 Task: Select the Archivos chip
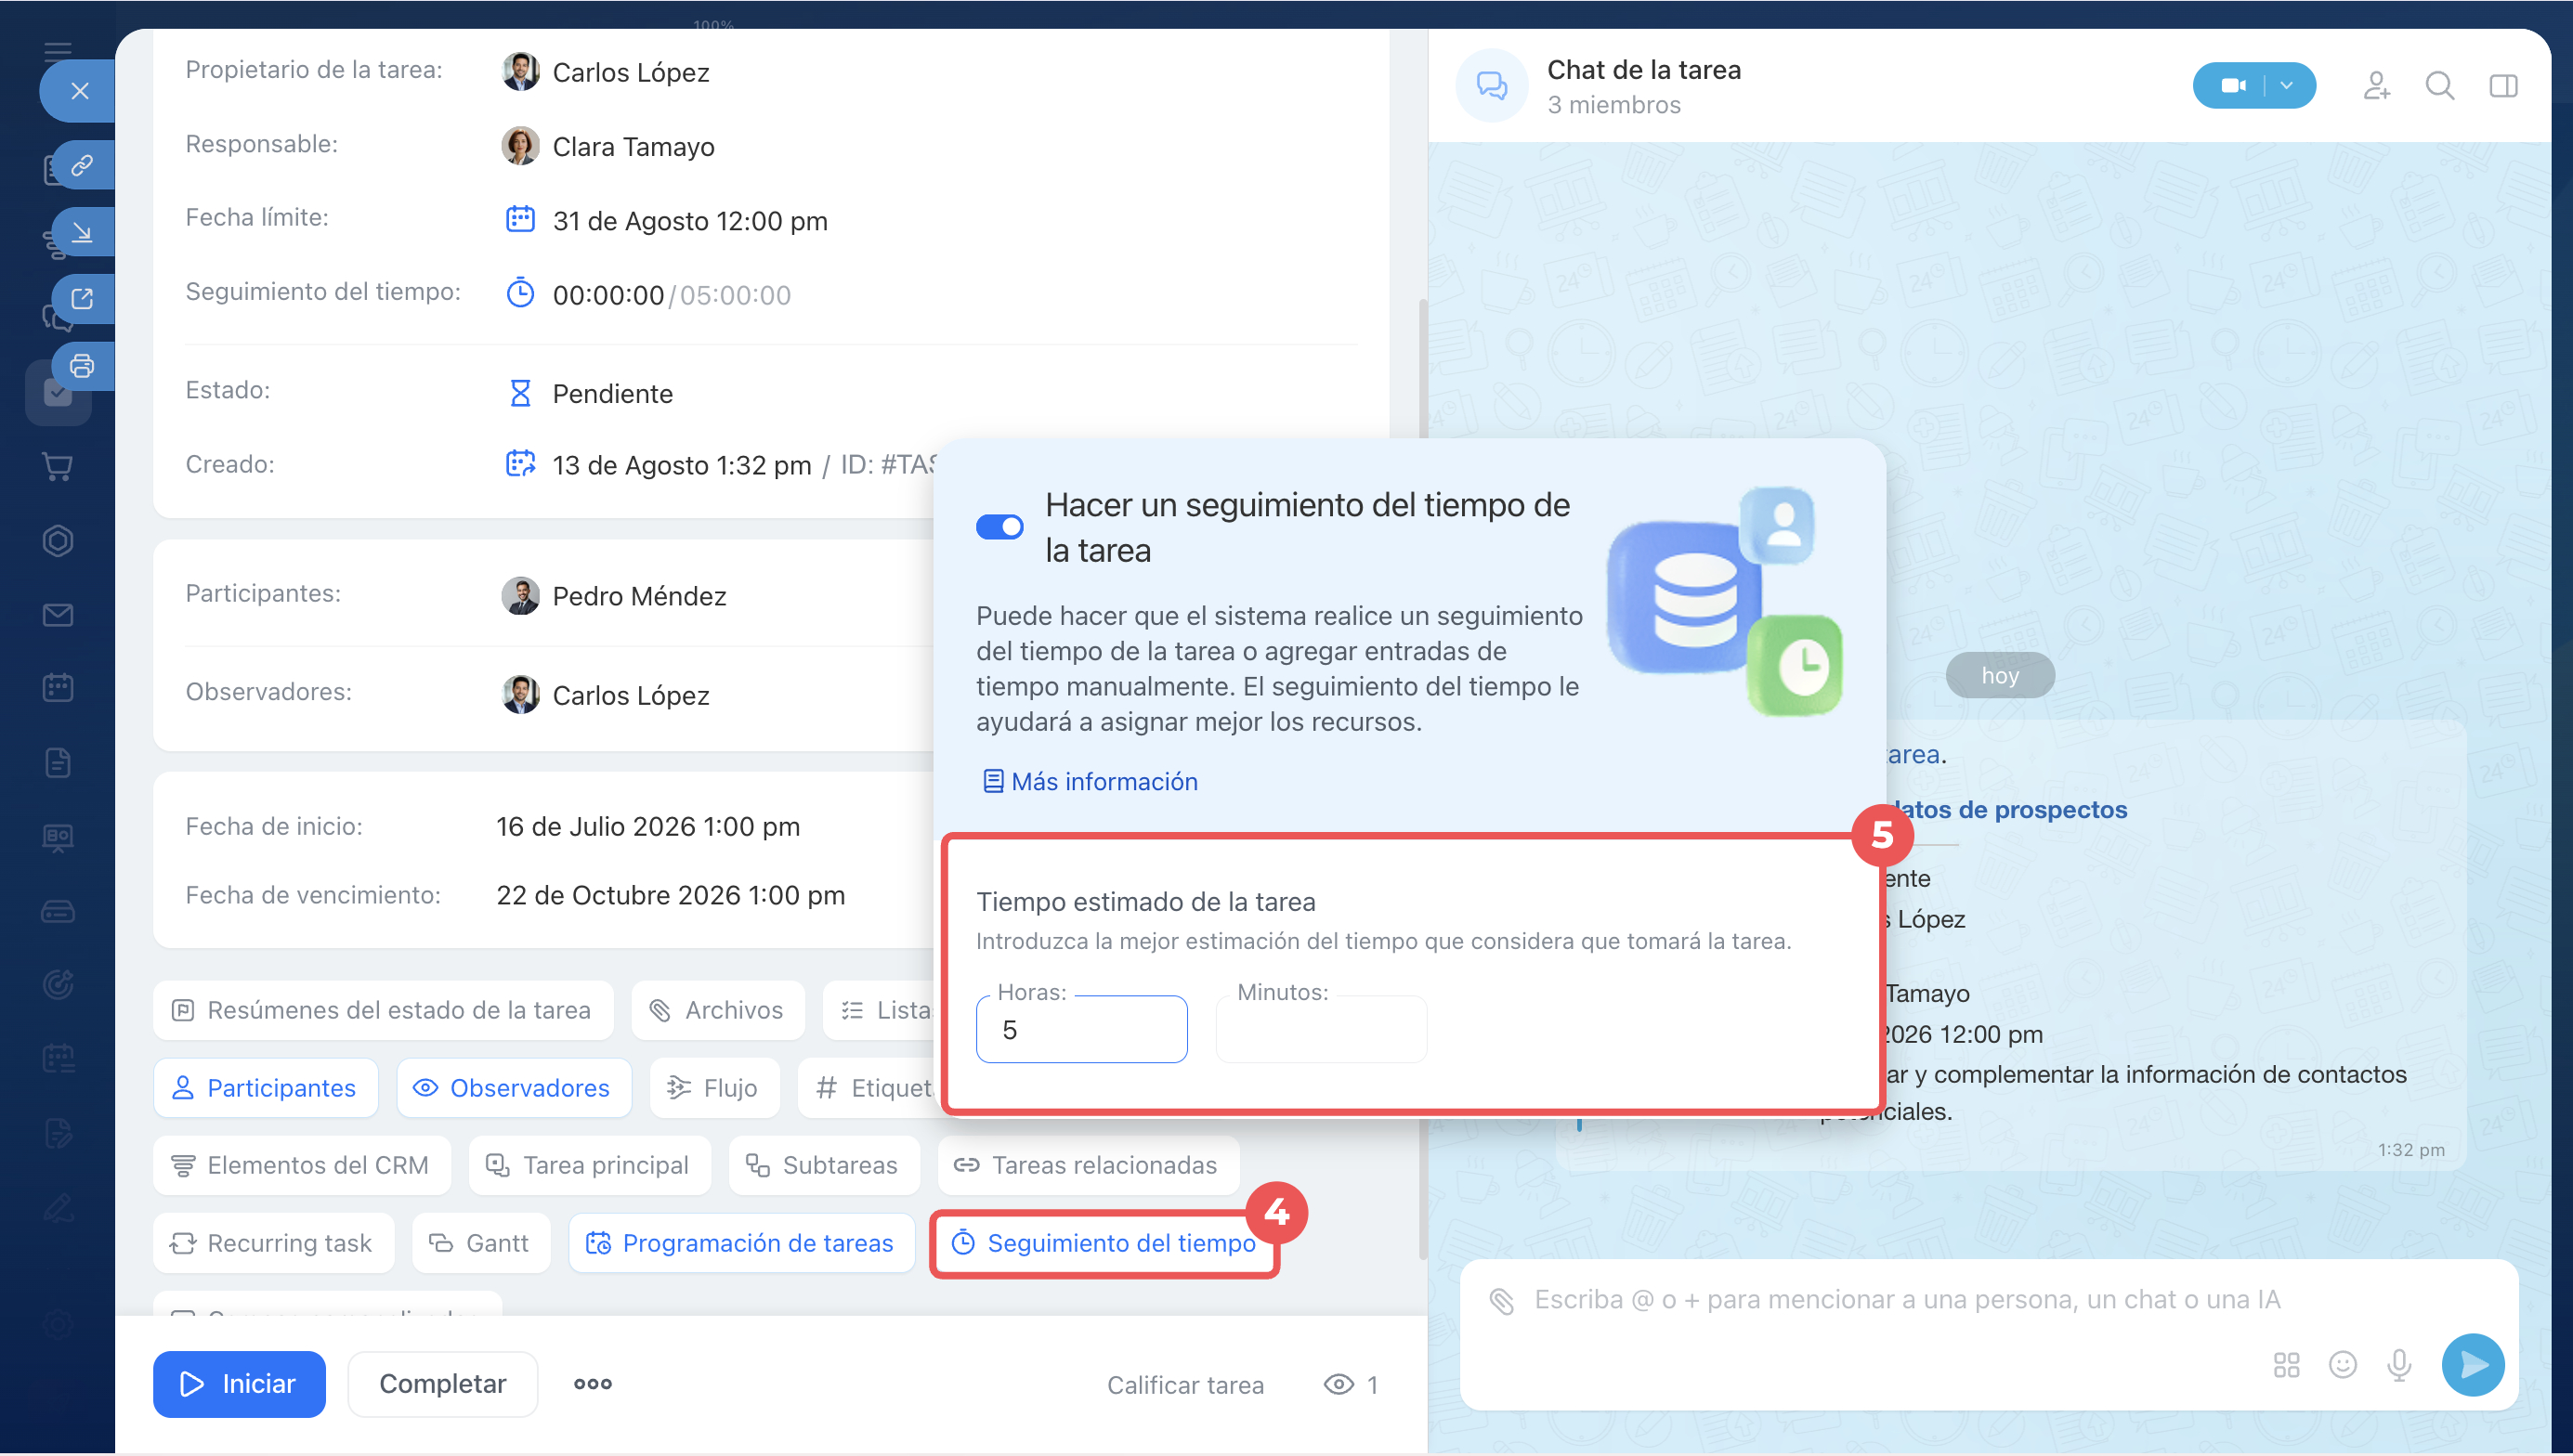point(718,1010)
